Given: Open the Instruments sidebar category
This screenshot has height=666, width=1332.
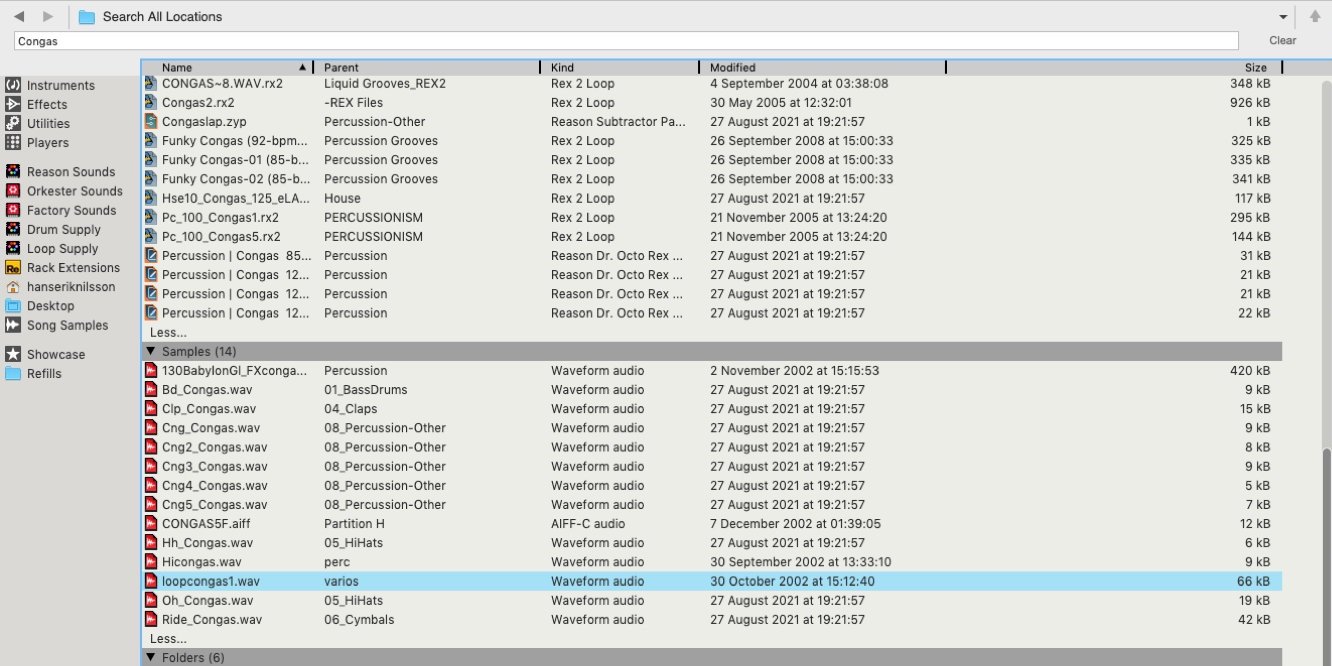Looking at the screenshot, I should tap(60, 86).
